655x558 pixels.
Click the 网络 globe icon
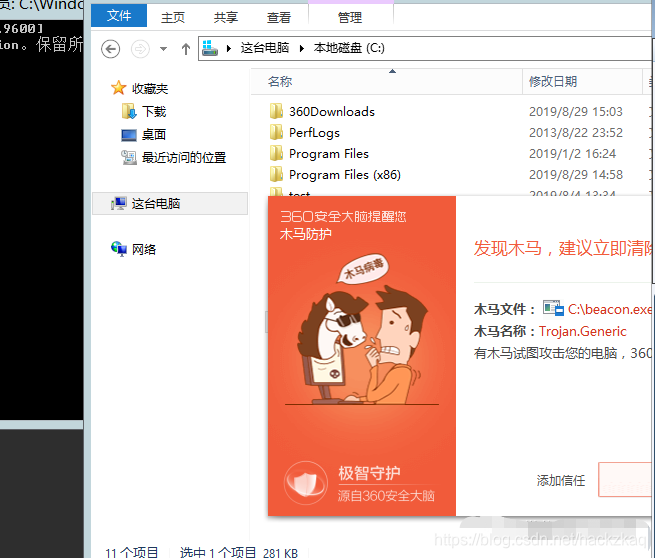[x=119, y=249]
